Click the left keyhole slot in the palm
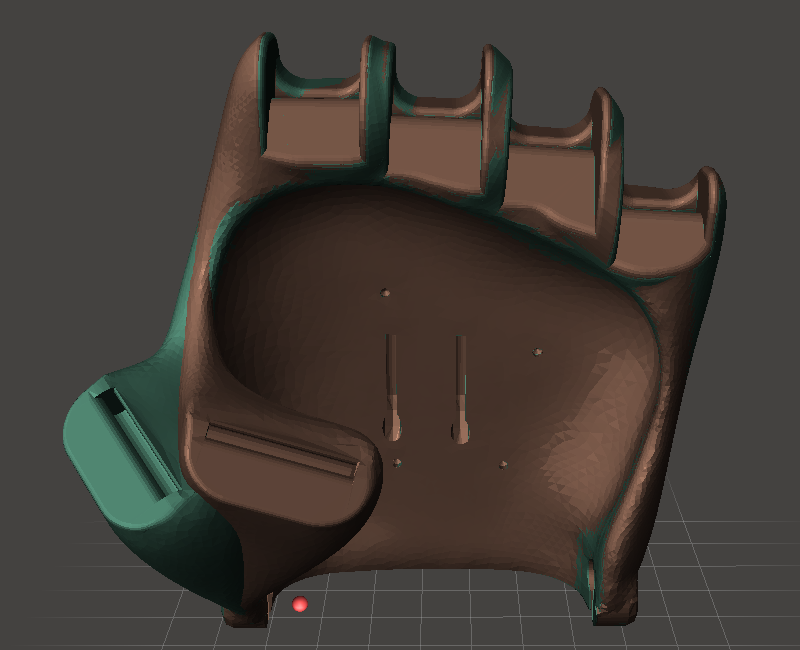Viewport: 800px width, 650px height. 392,388
